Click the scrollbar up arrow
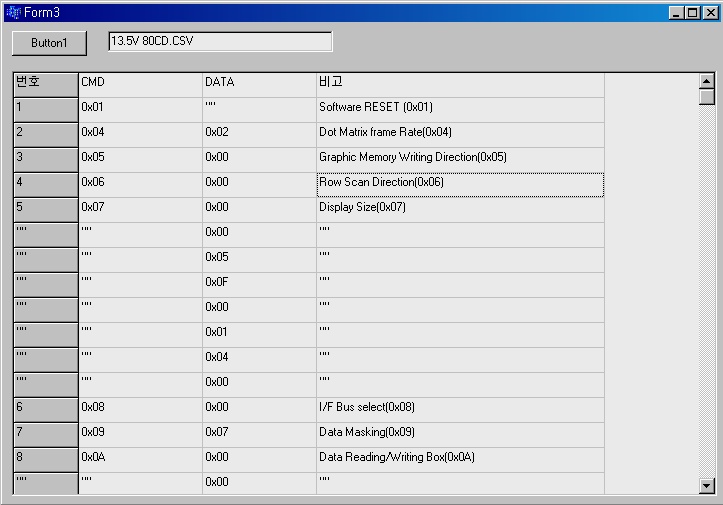 707,81
